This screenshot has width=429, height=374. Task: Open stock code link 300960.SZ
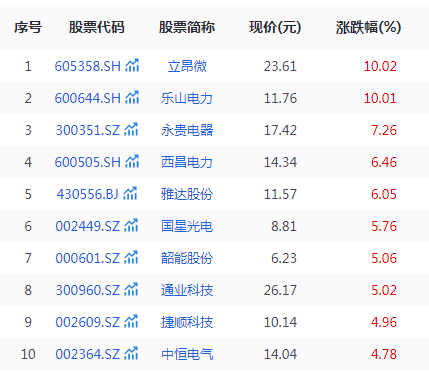(88, 290)
